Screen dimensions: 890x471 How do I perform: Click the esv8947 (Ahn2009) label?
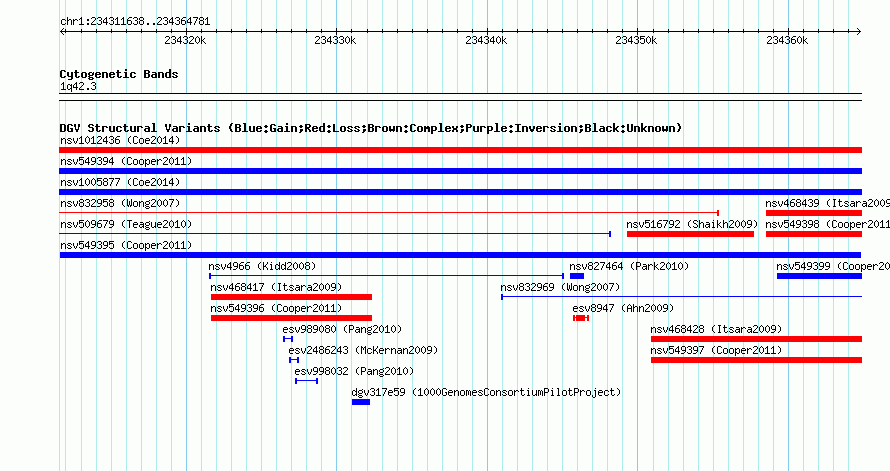coord(623,308)
